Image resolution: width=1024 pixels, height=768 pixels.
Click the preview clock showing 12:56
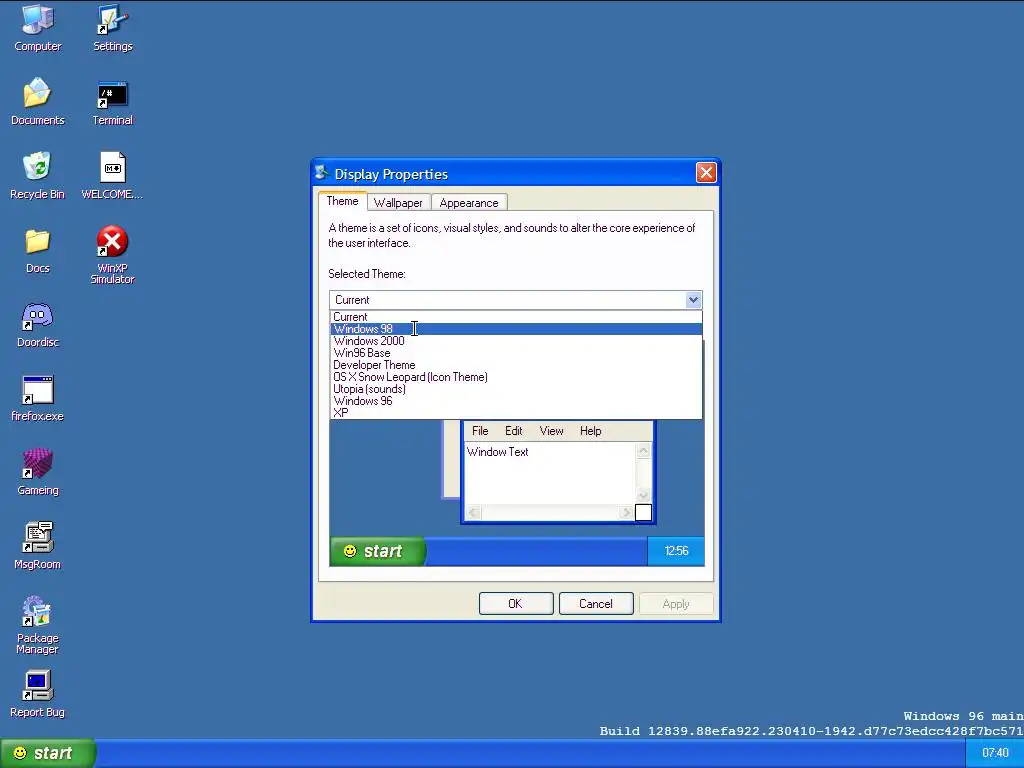tap(676, 551)
